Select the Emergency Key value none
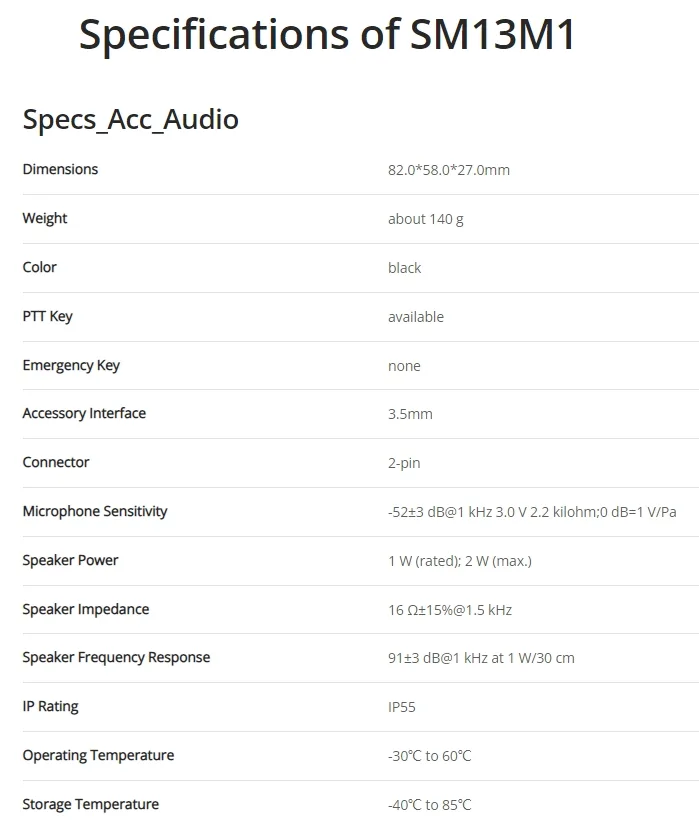The height and width of the screenshot is (835, 699). tap(404, 366)
